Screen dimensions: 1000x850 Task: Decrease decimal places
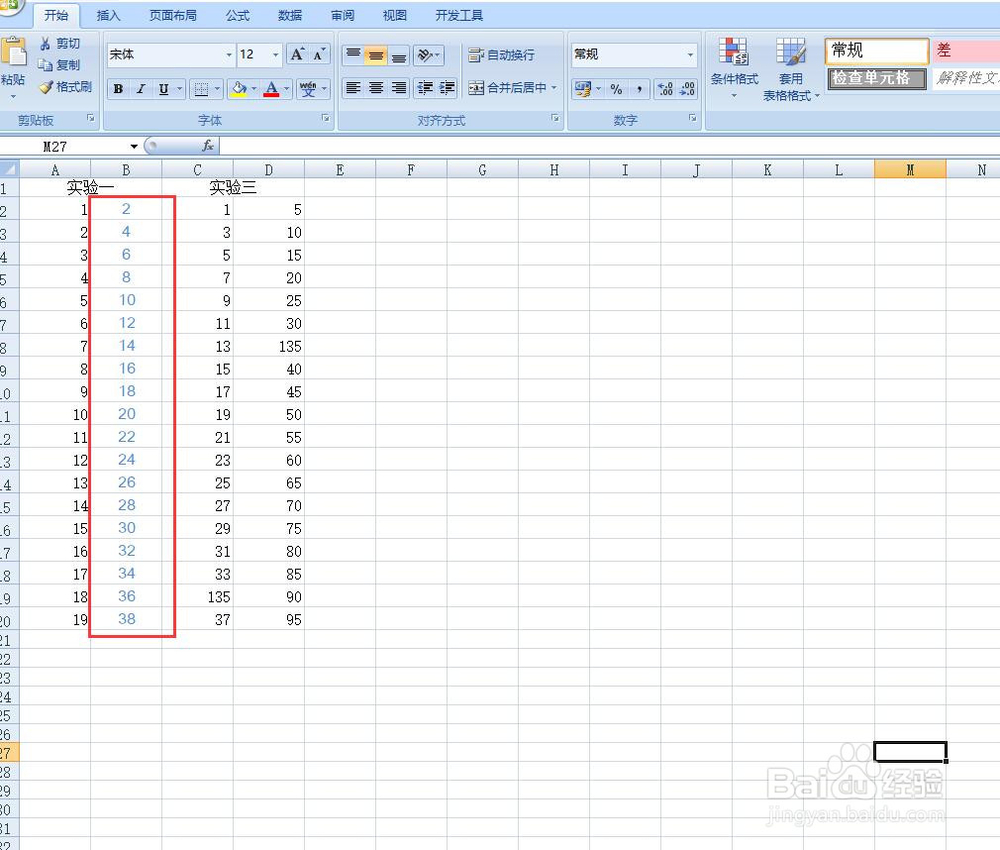(x=688, y=89)
